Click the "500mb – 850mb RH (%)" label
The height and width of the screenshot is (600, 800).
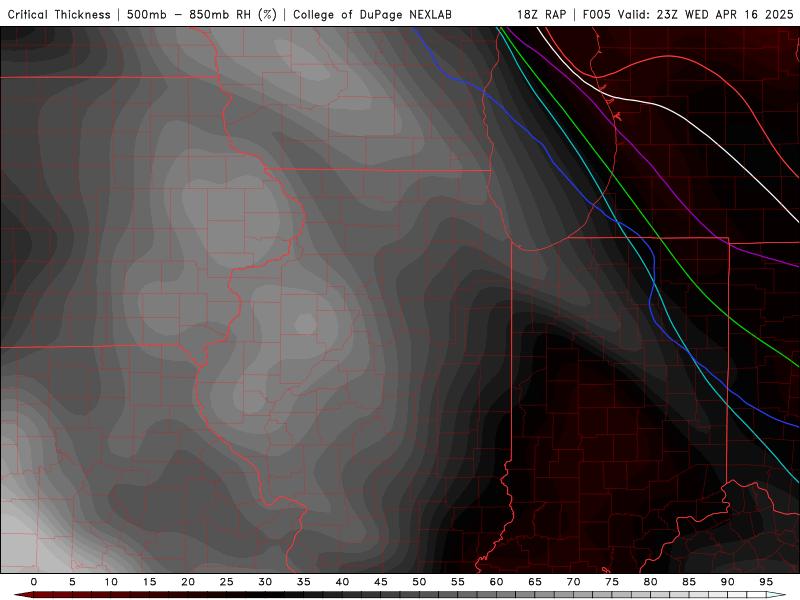tap(202, 15)
